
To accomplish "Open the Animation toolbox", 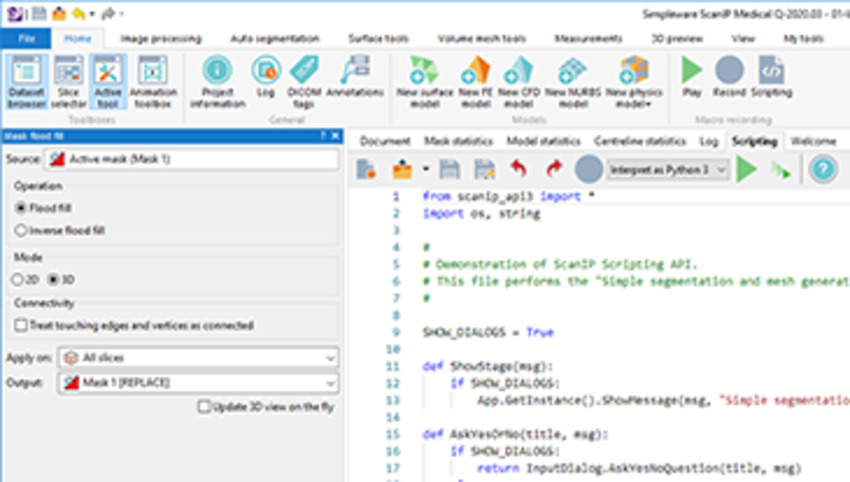I will (152, 82).
